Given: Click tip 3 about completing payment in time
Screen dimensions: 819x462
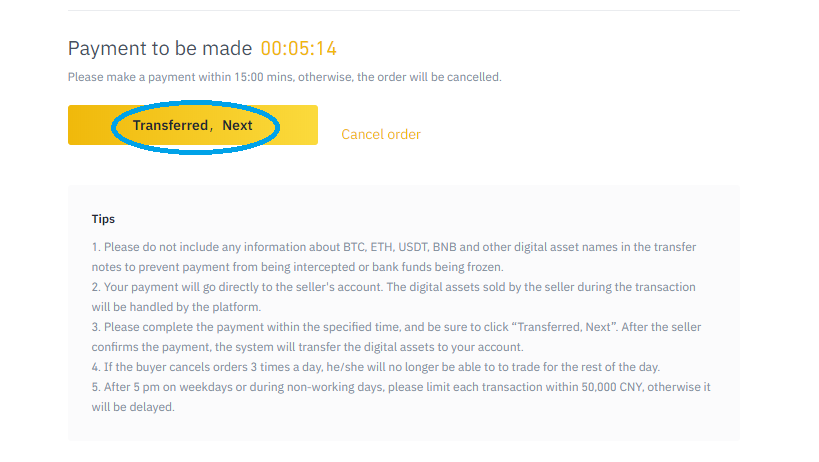Looking at the screenshot, I should 396,337.
